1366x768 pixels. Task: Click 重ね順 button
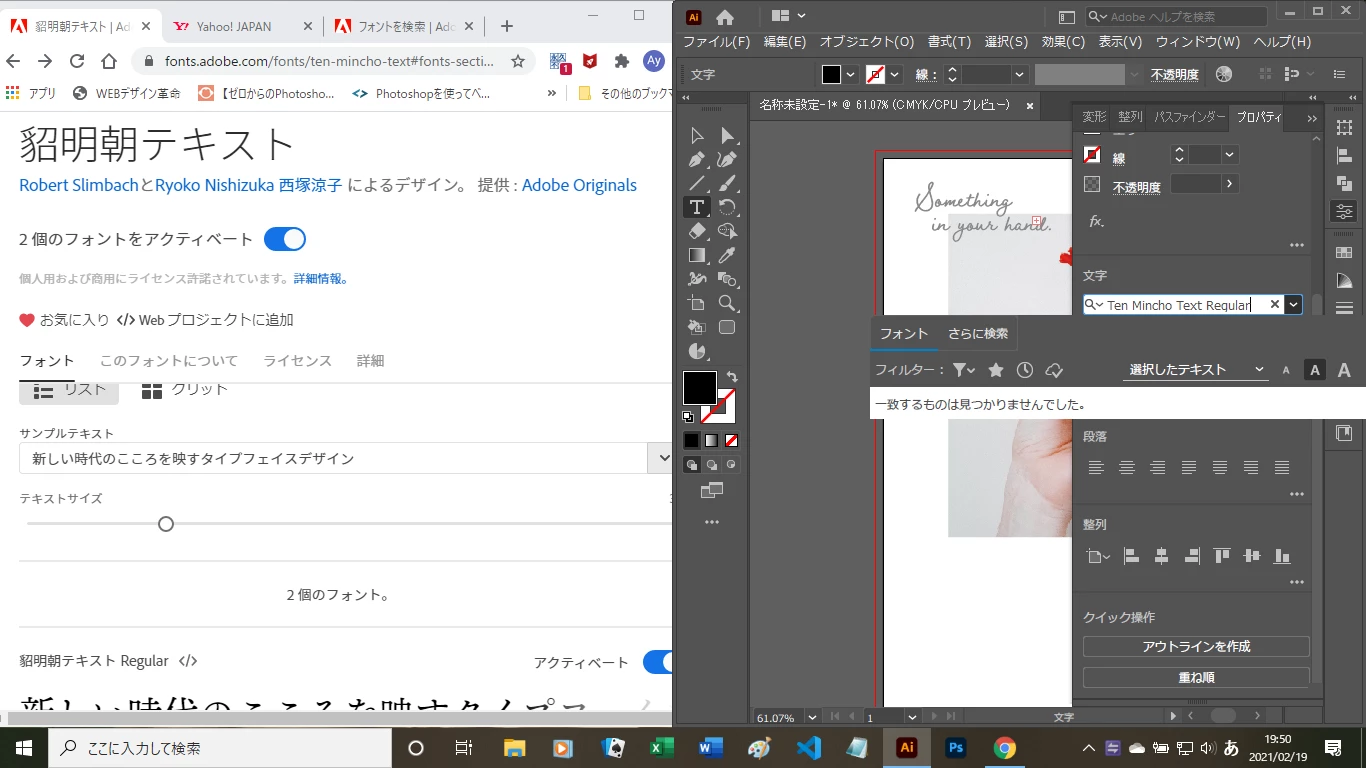[1196, 677]
